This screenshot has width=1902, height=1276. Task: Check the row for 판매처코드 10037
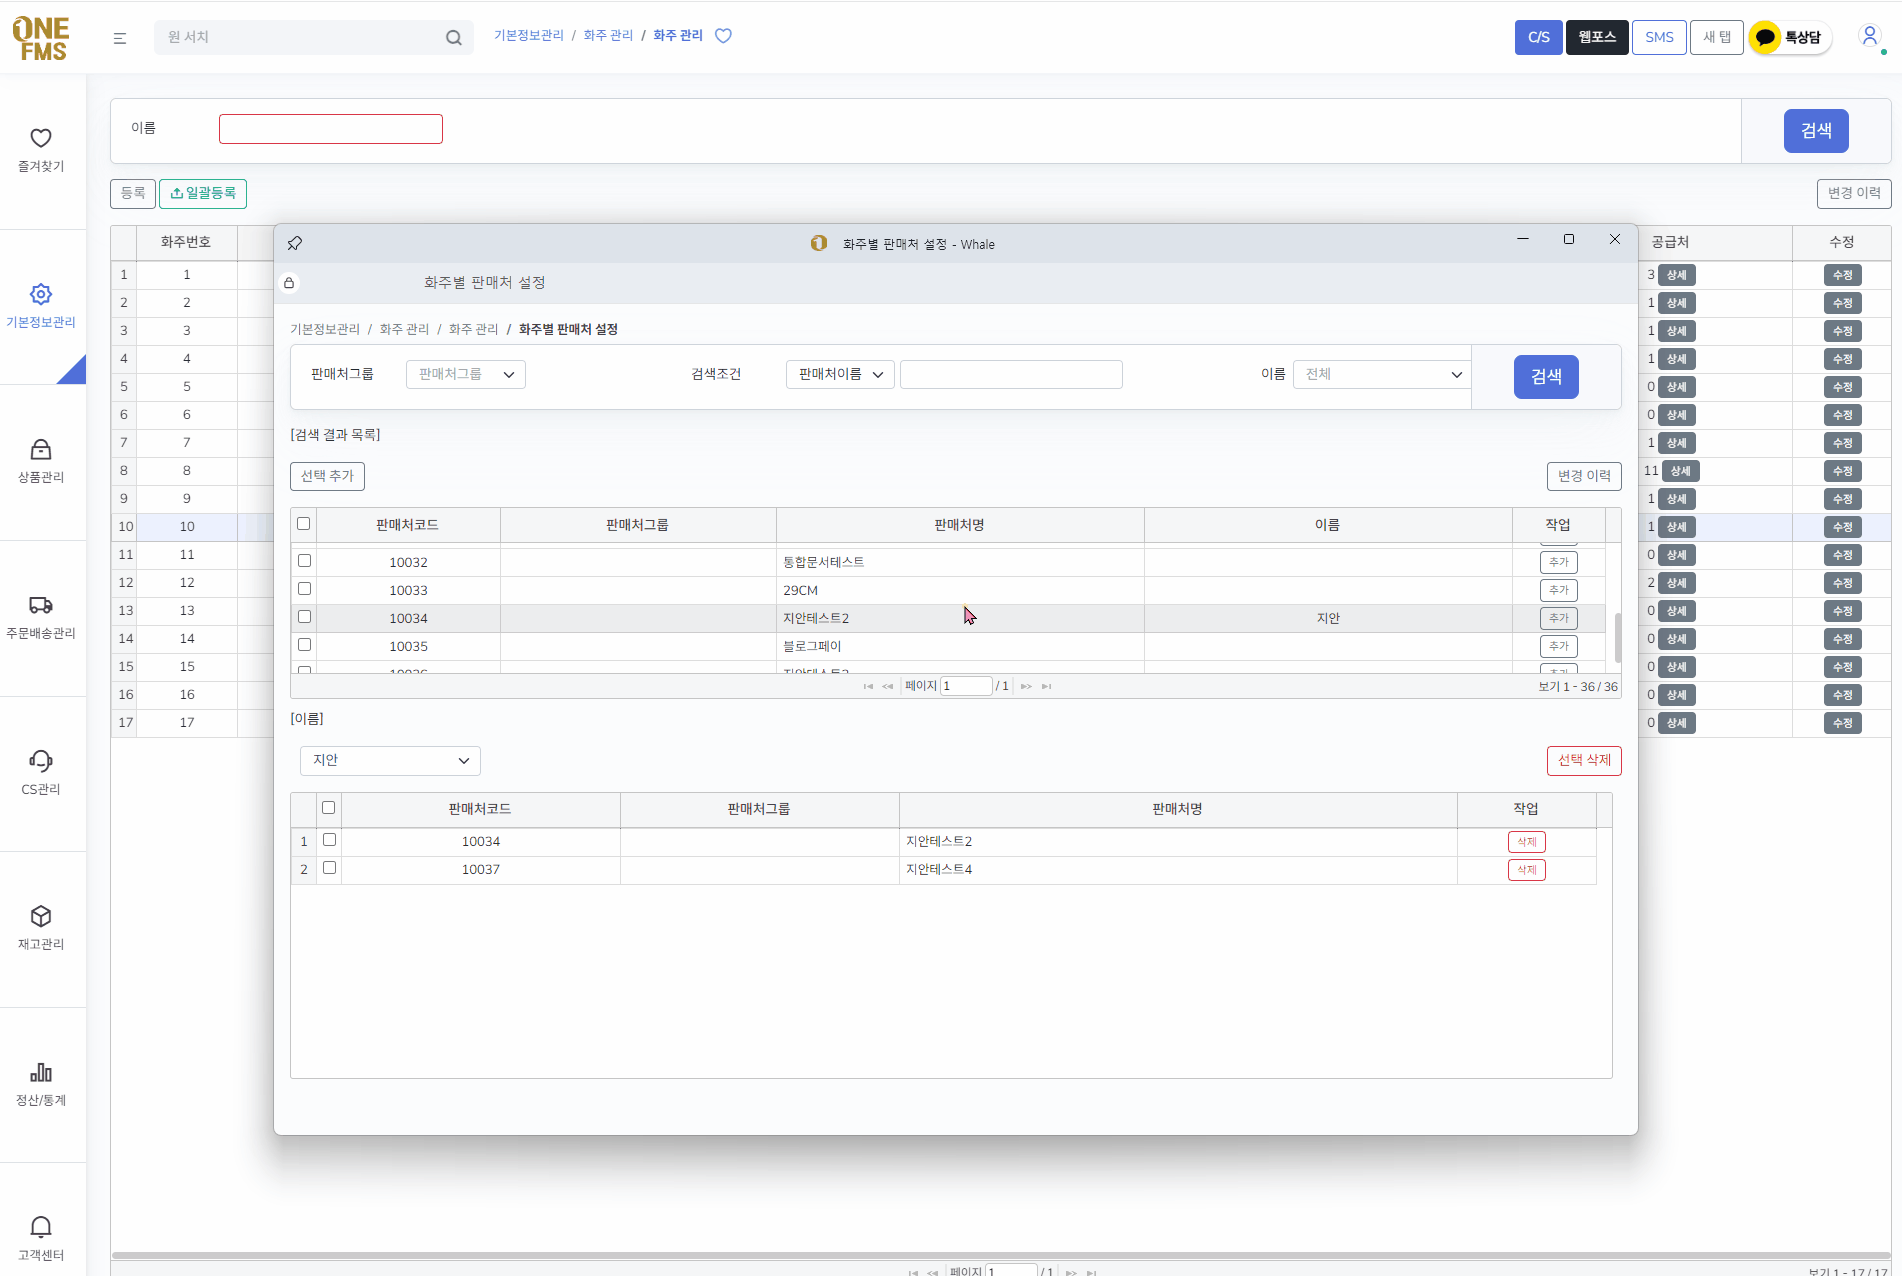330,868
